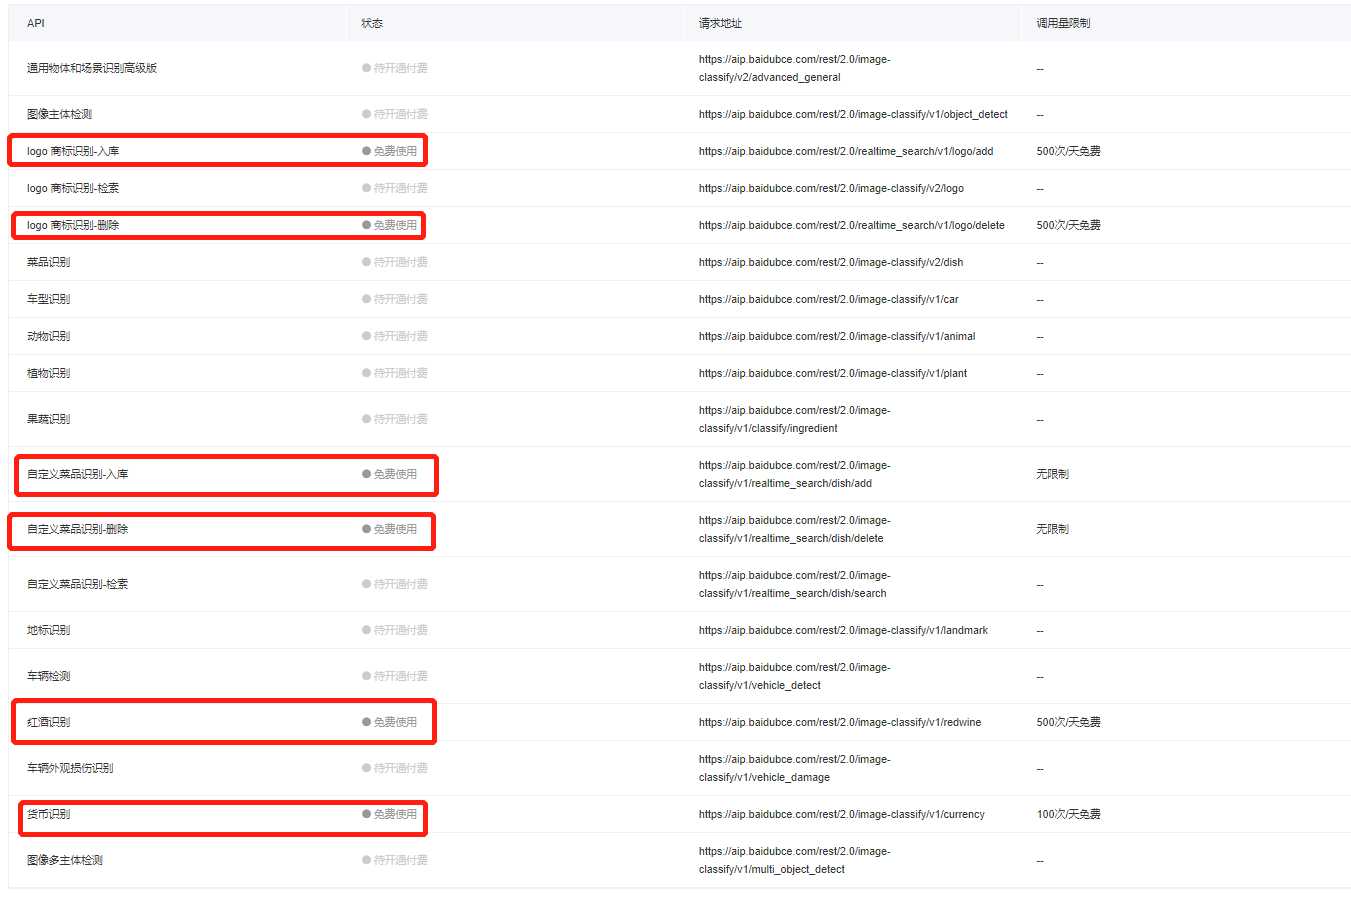Screen dimensions: 1351x897
Task: Click the image-classify/v2/logo URL
Action: (831, 188)
